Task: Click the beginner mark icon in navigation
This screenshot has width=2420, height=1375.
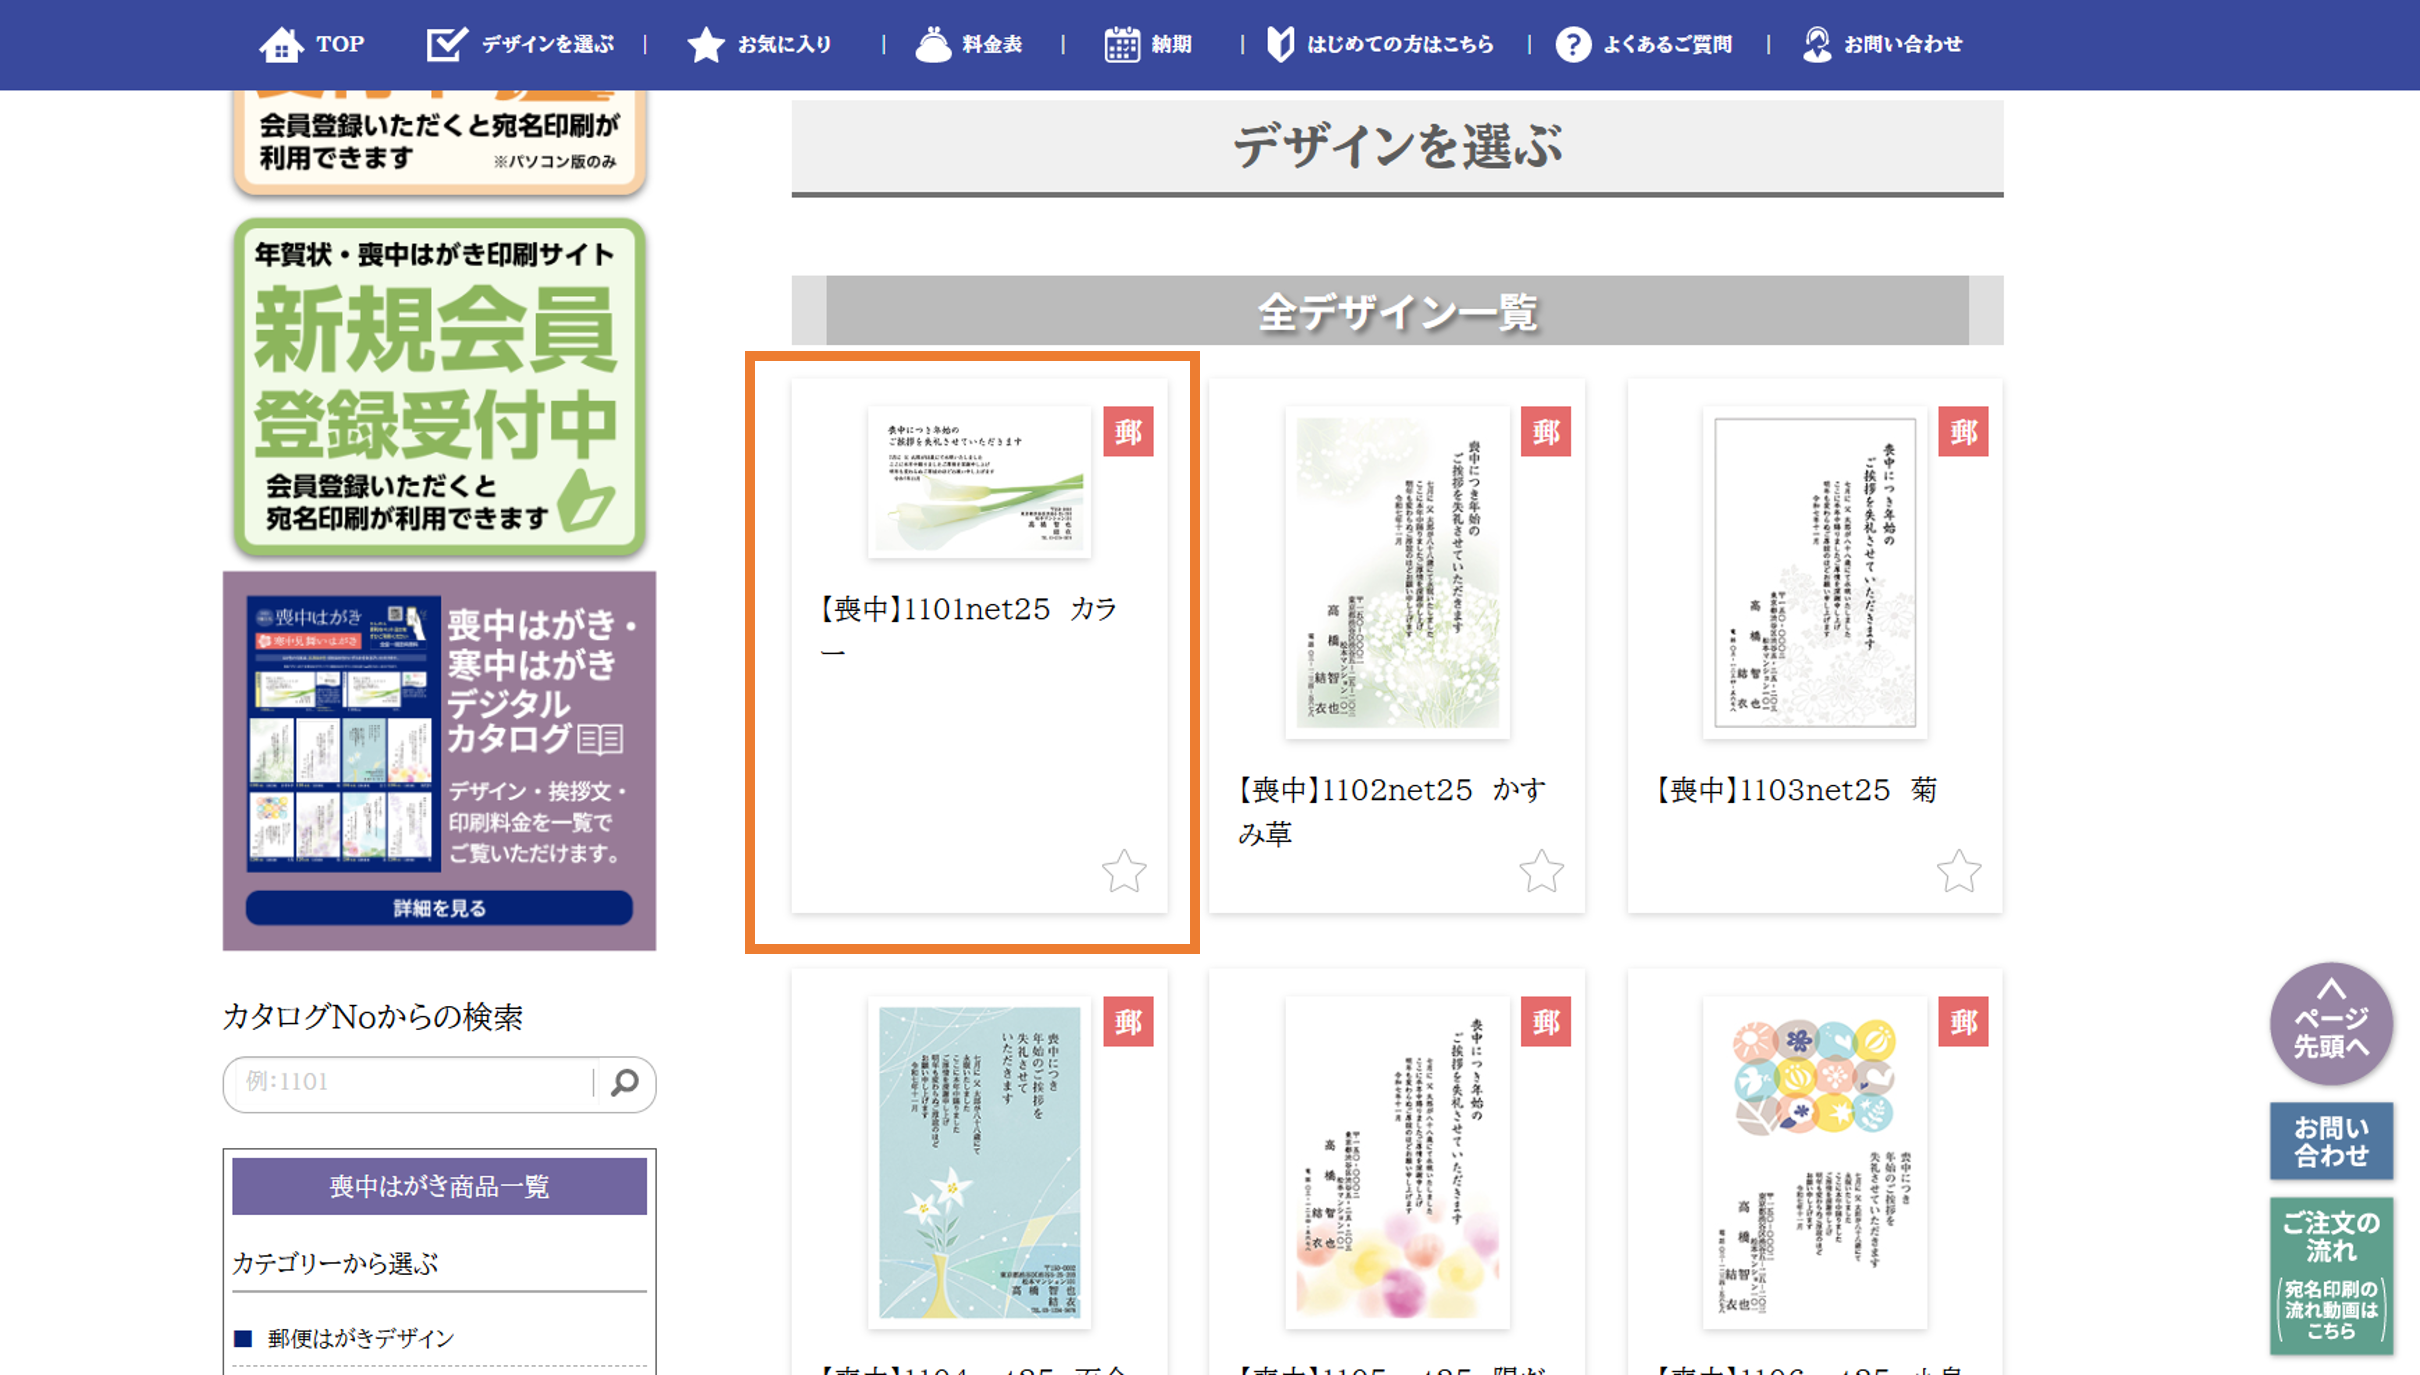Action: 1280,44
